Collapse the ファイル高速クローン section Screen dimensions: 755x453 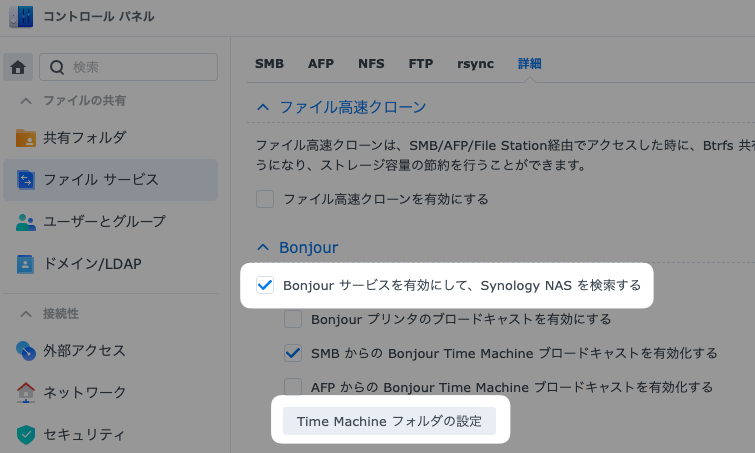click(263, 107)
